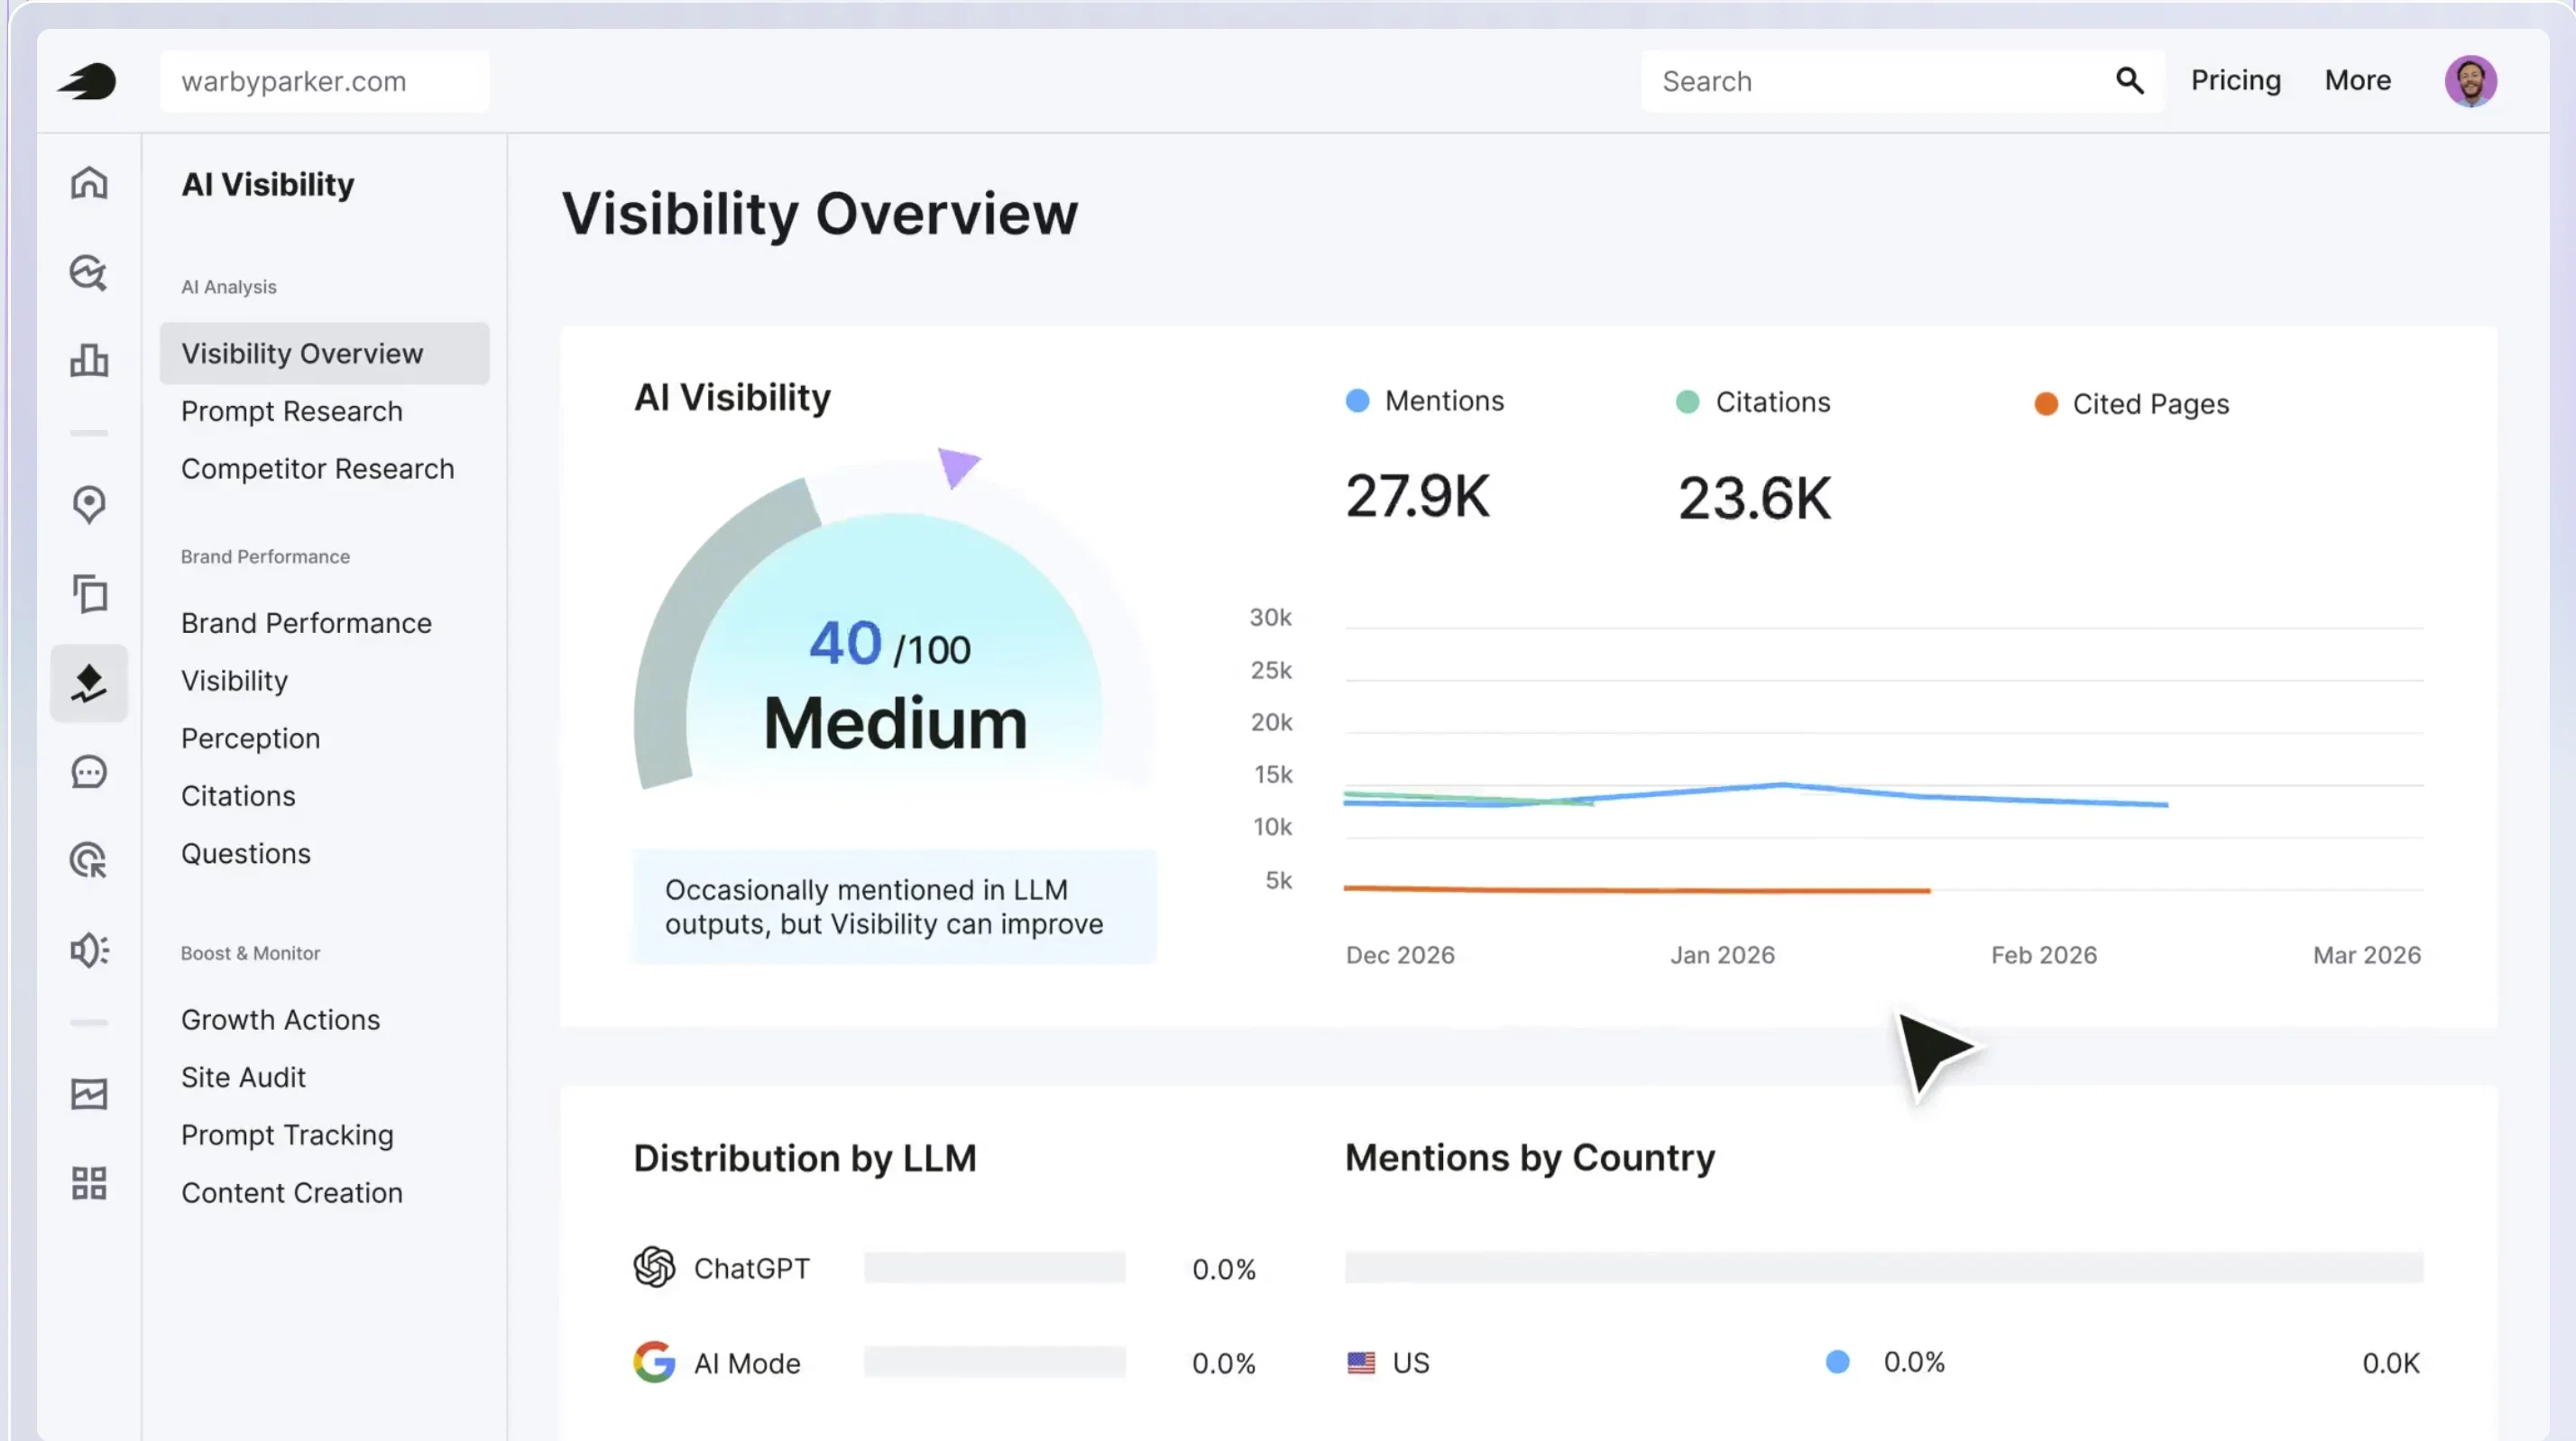
Task: Select the trend line chart icon in the left rail
Action: (89, 1094)
